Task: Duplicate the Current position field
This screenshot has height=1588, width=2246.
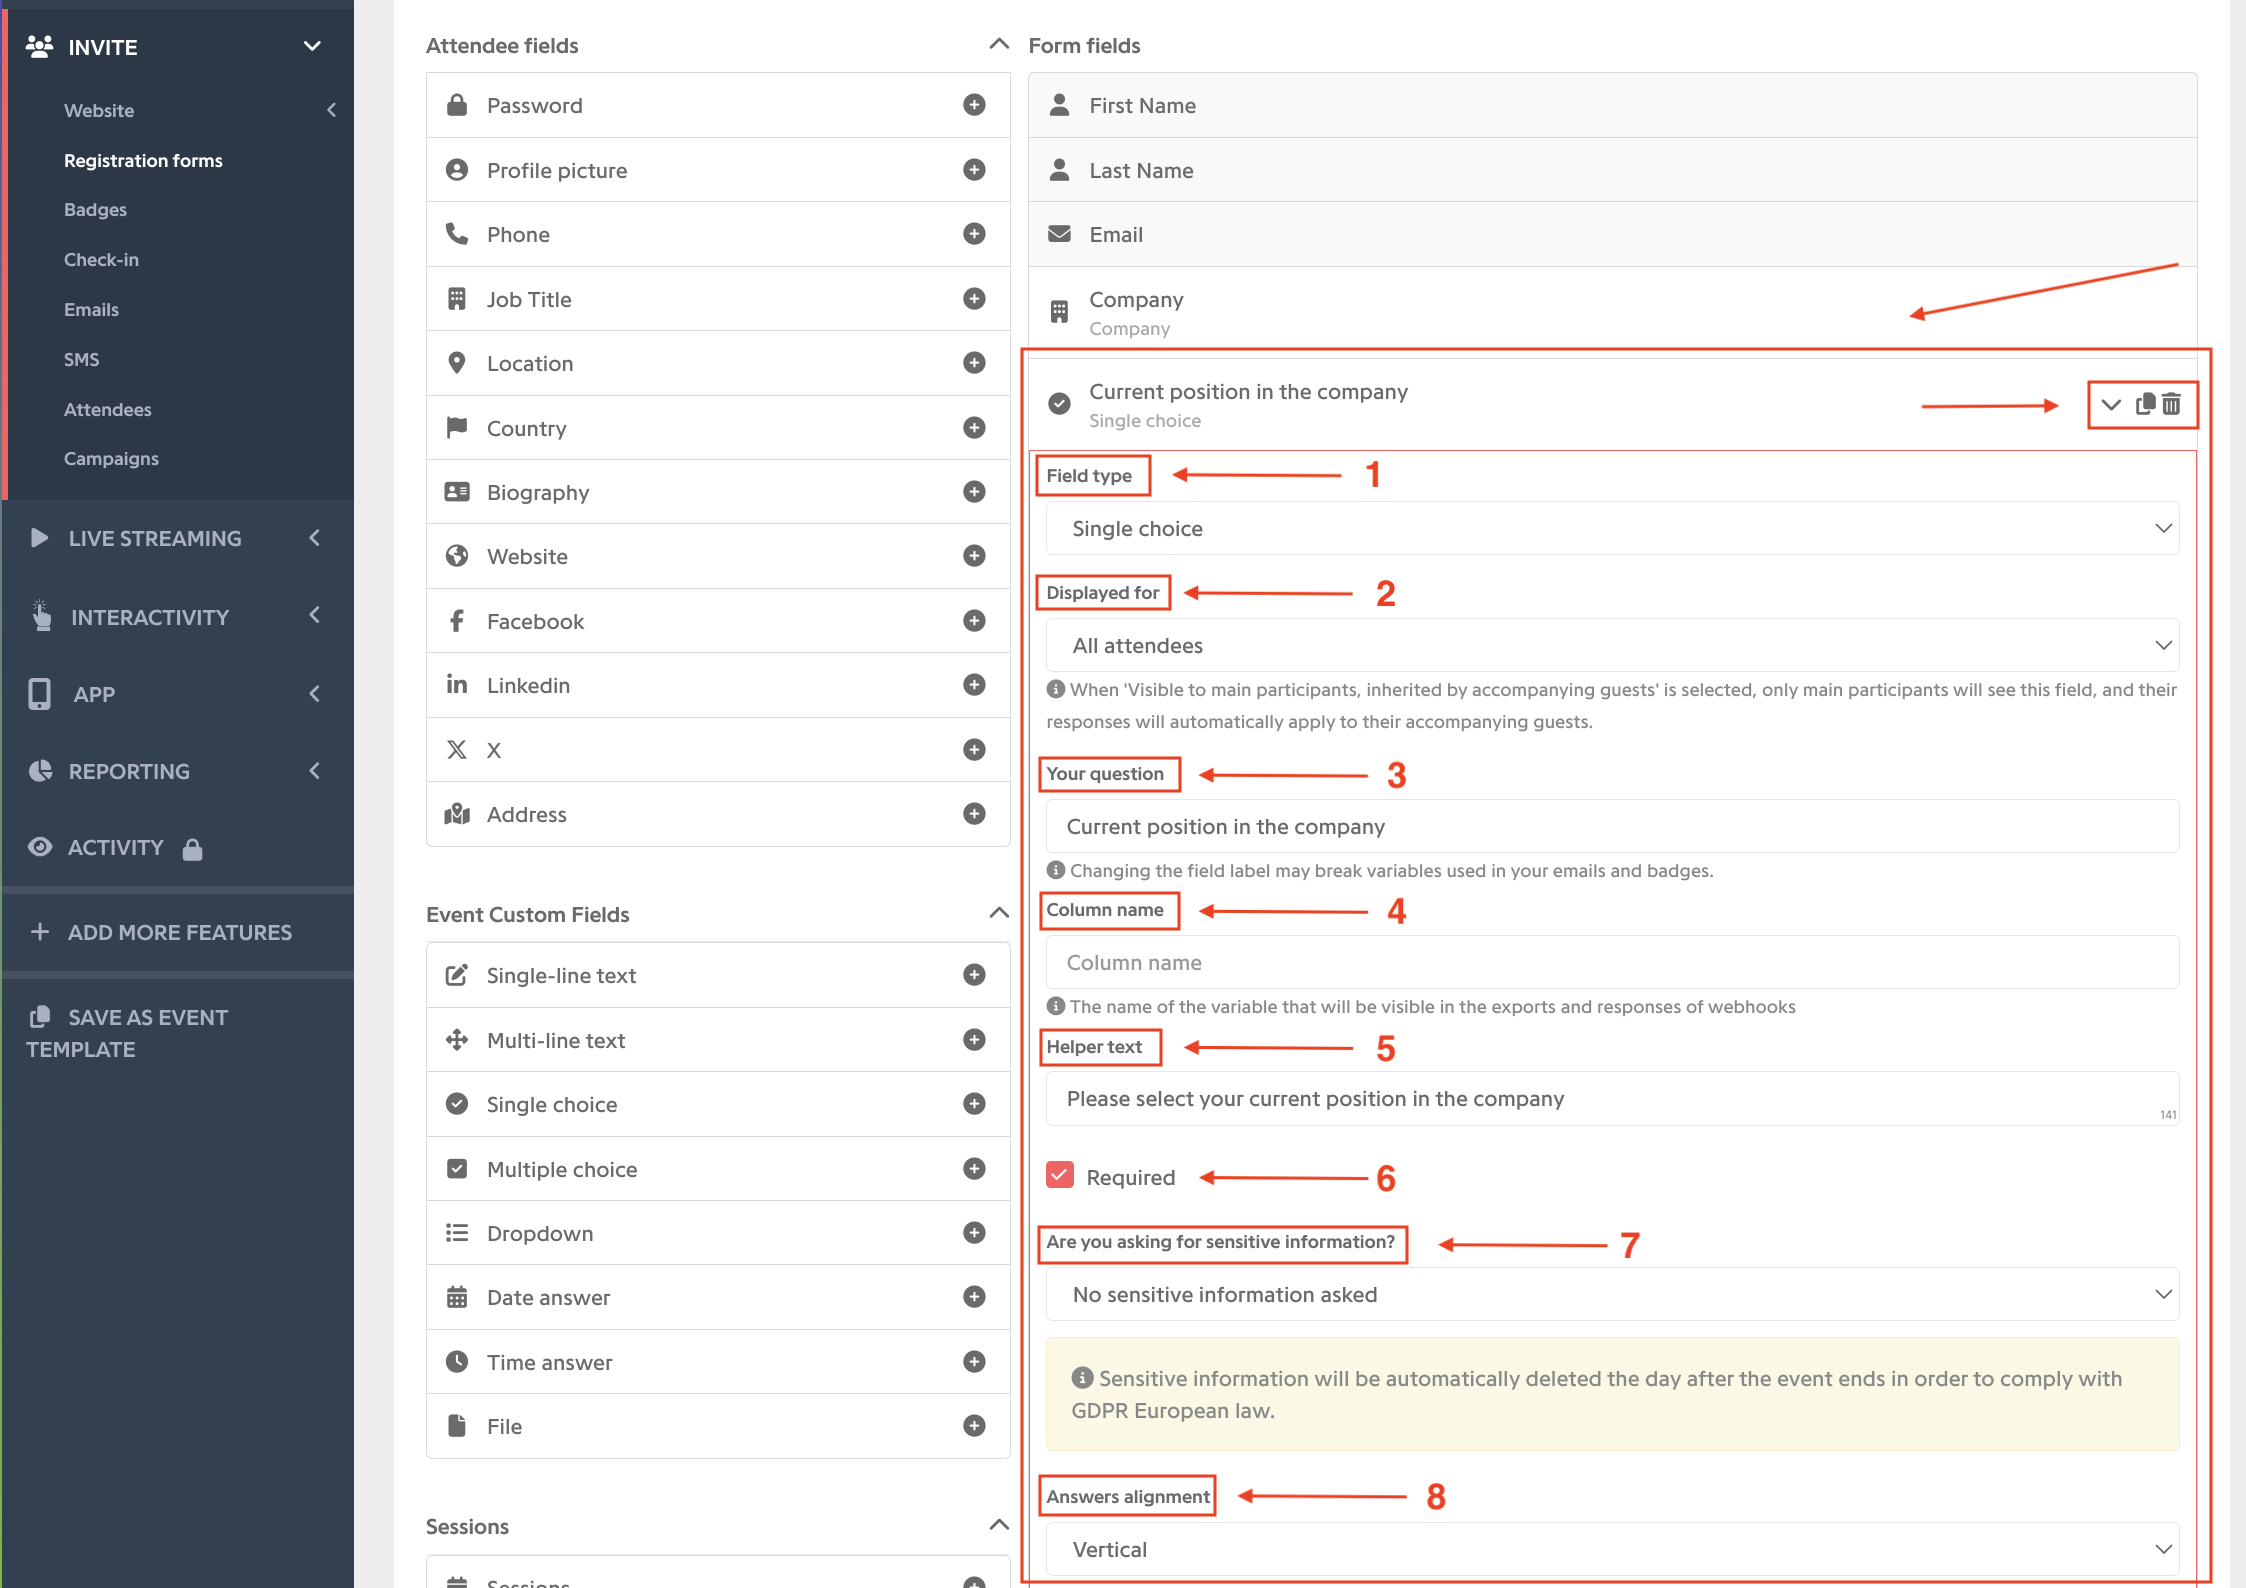Action: pyautogui.click(x=2145, y=404)
